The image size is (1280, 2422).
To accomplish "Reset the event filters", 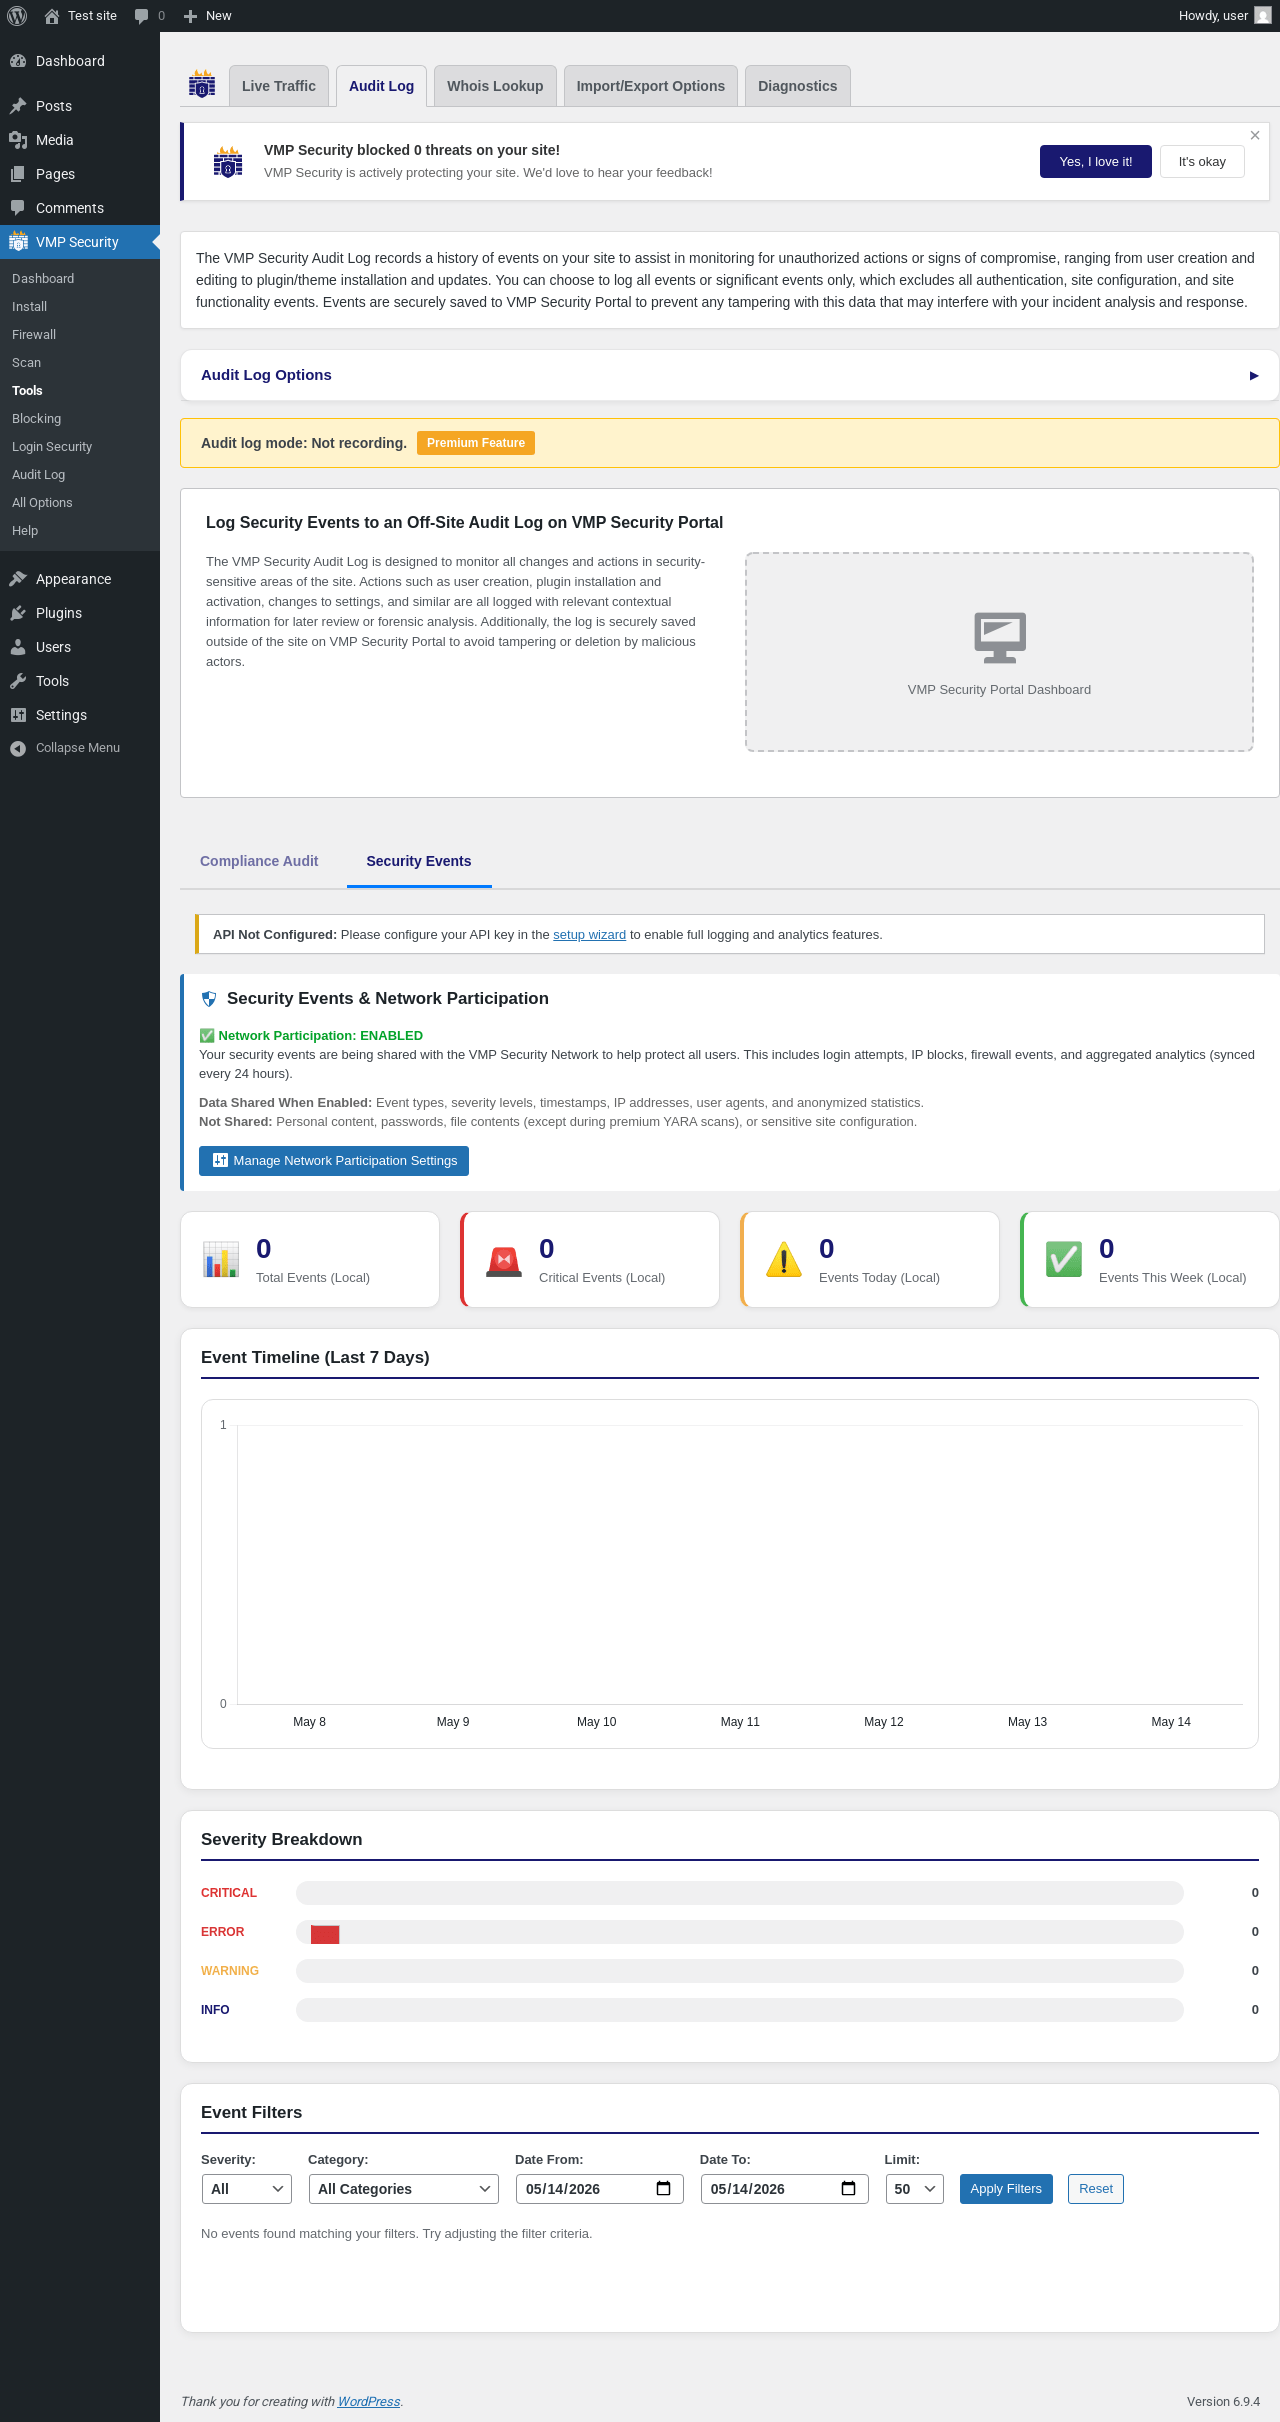I will tap(1096, 2189).
